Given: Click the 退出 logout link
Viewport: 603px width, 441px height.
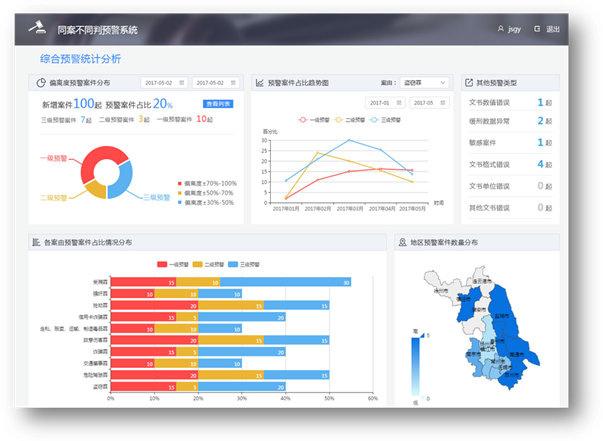Looking at the screenshot, I should 553,29.
